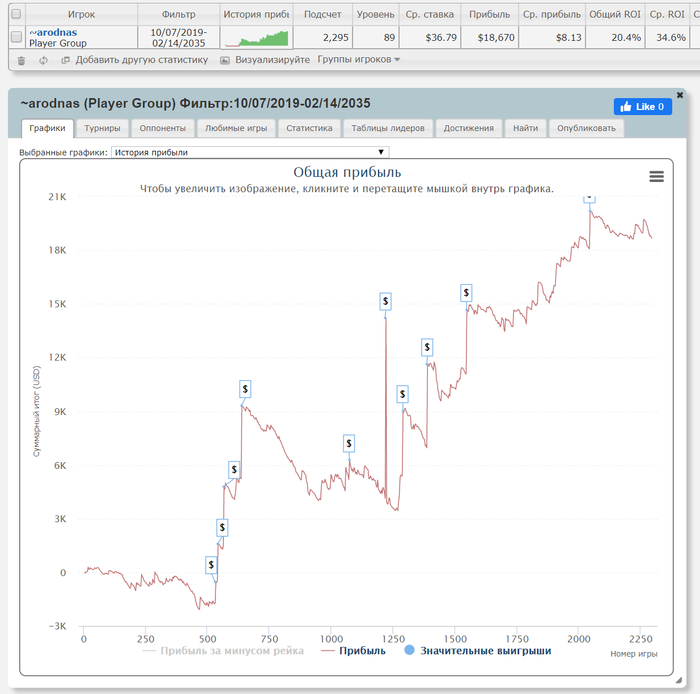
Task: Click the ~arodnas player link
Action: coord(53,32)
